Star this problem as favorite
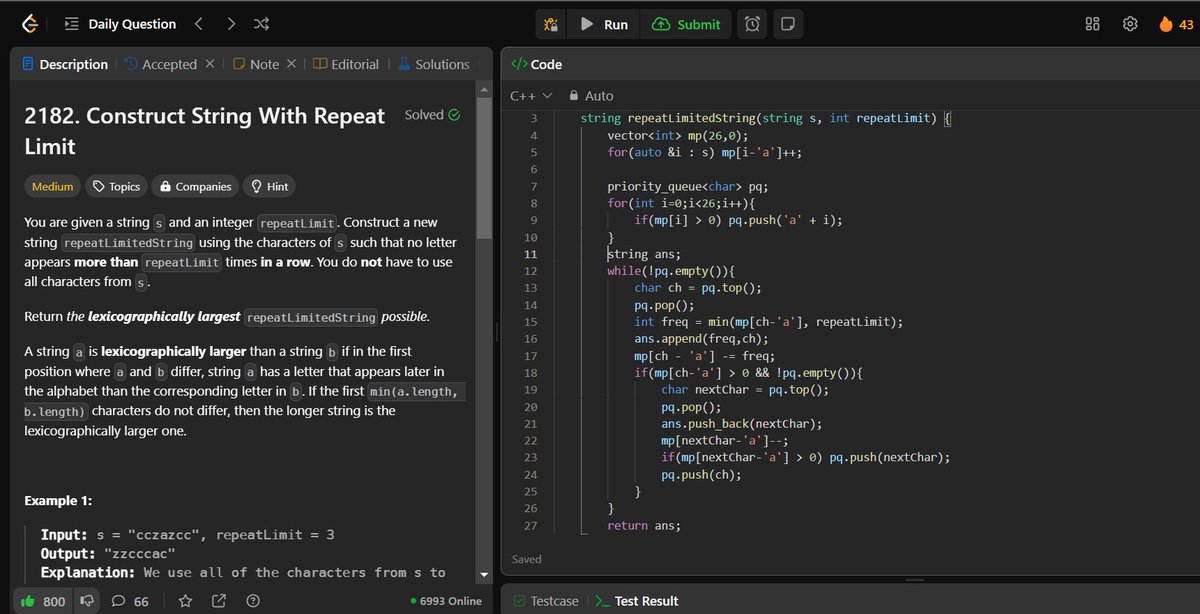This screenshot has width=1200, height=614. click(x=184, y=600)
